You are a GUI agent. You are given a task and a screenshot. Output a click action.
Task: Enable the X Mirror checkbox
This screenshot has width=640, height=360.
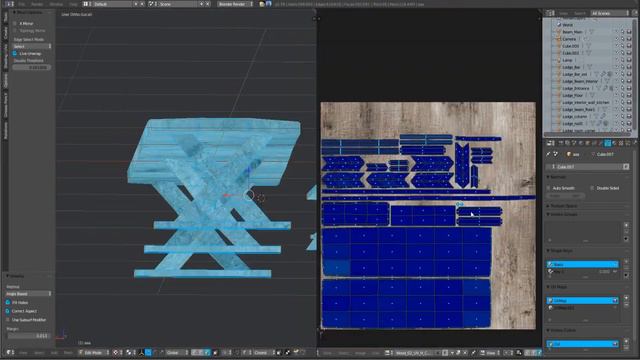15,24
